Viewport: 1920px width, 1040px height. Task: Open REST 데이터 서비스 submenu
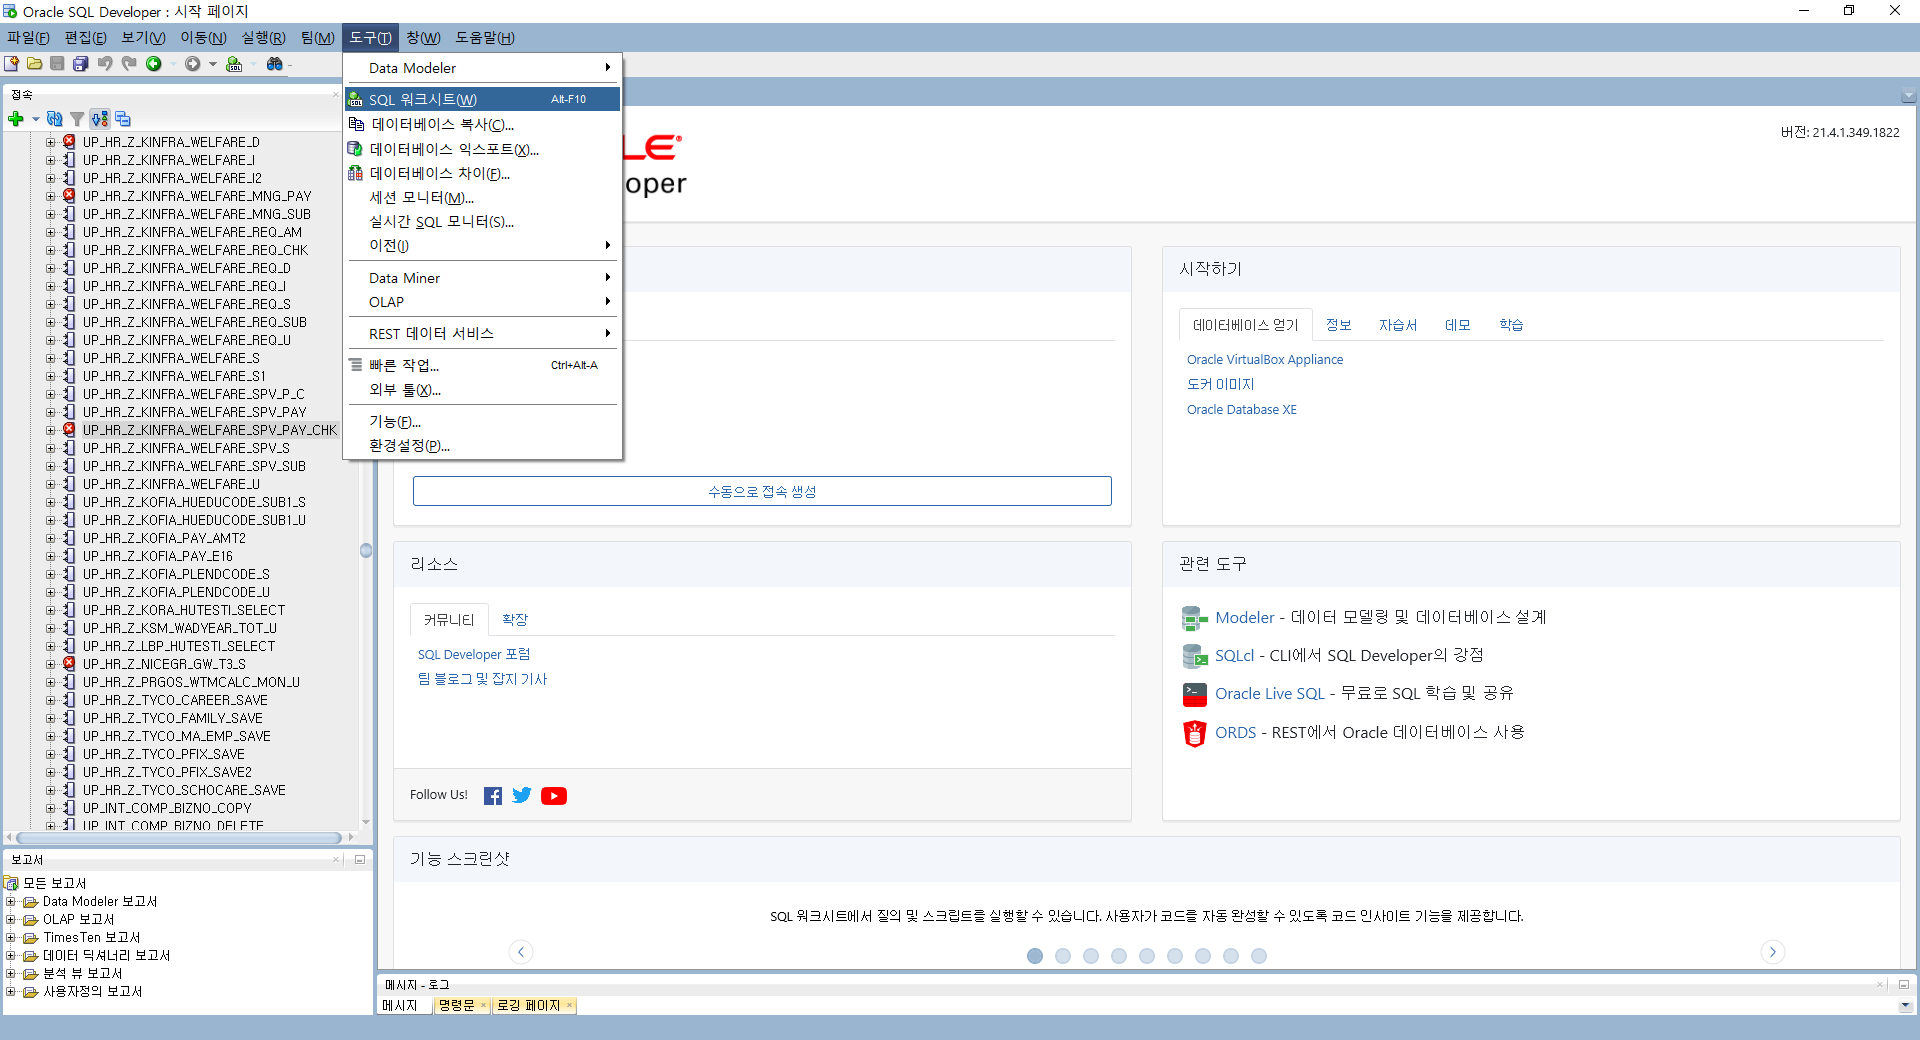tap(483, 333)
